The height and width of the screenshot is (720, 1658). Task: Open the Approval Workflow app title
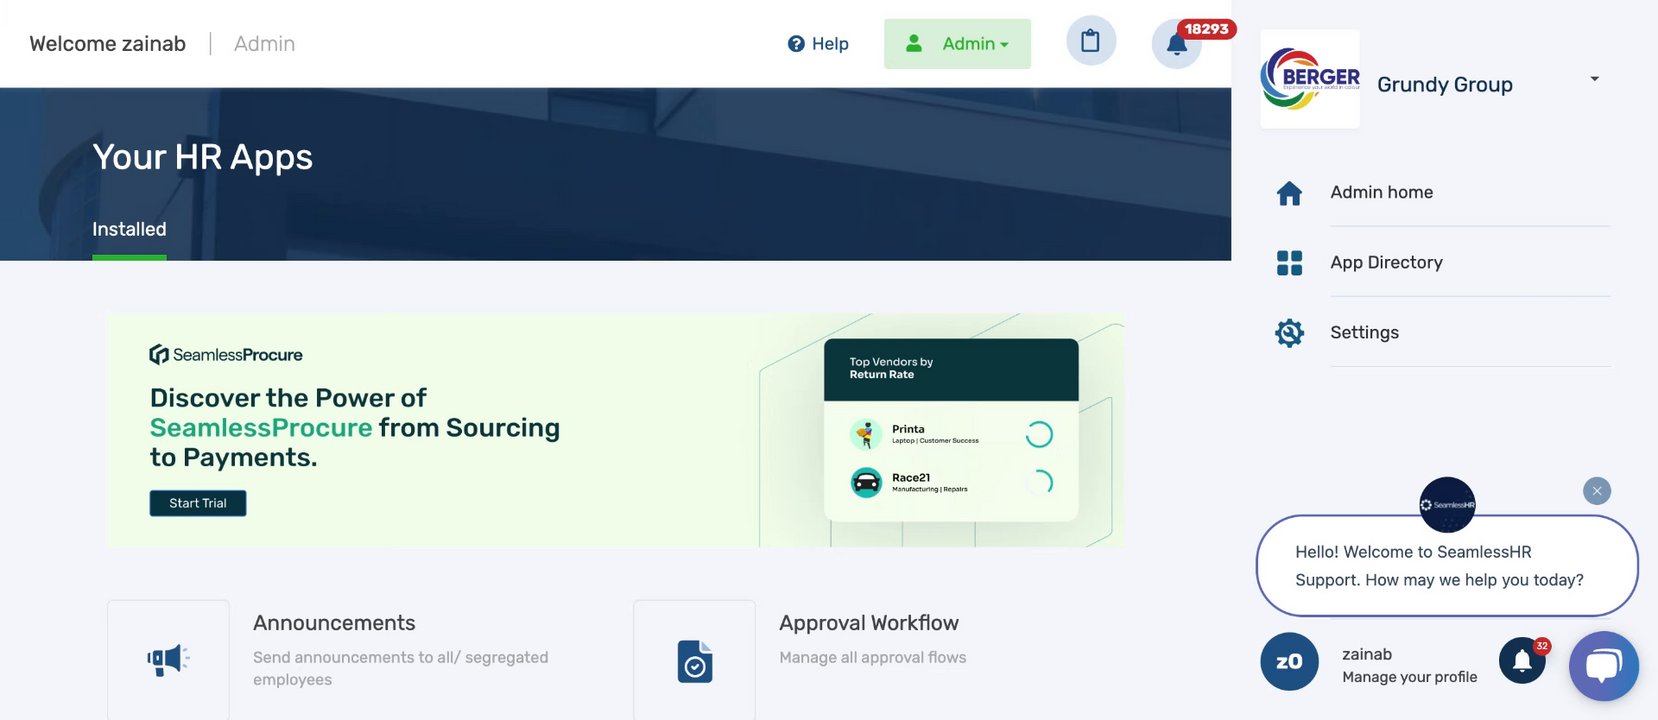tap(869, 623)
